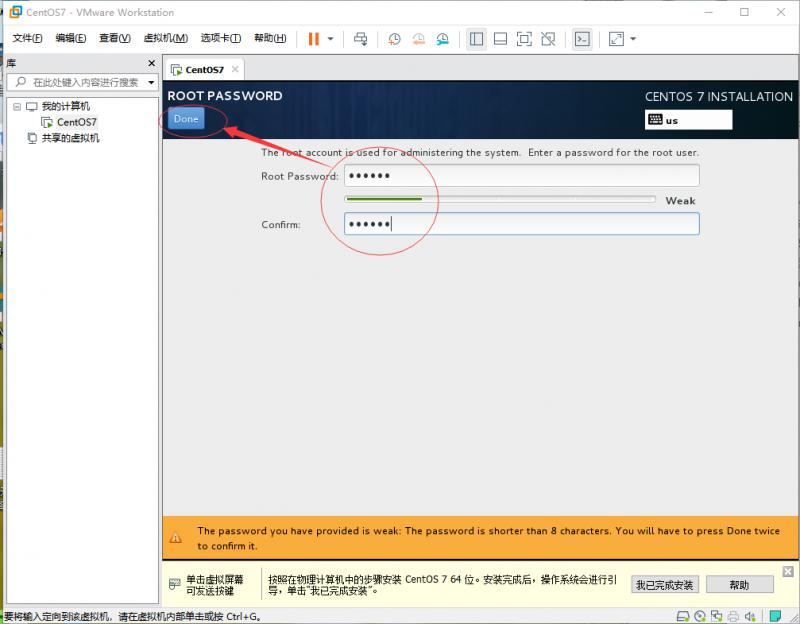Collapse the 我的计算机 tree node

17,107
